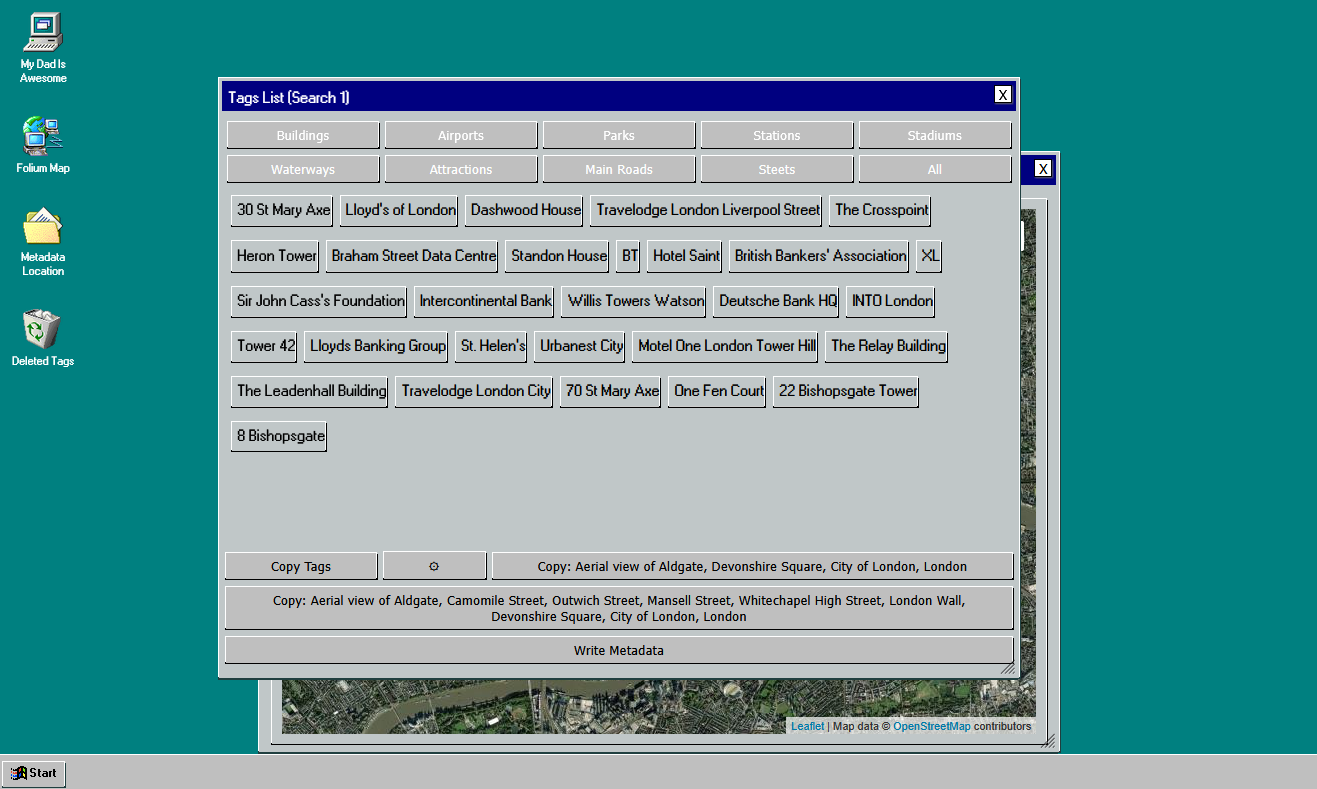Filter tags by Attractions
Image resolution: width=1317 pixels, height=789 pixels.
click(x=461, y=169)
